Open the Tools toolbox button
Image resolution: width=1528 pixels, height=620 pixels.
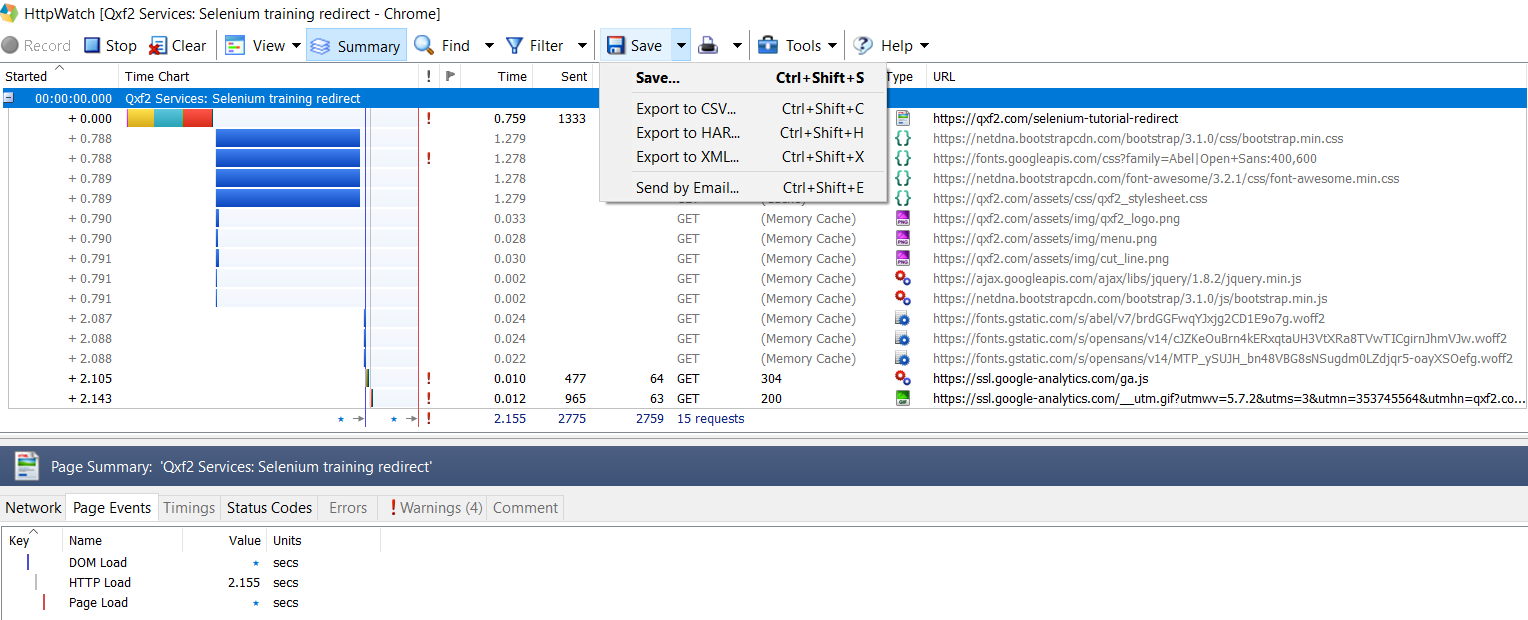(796, 46)
